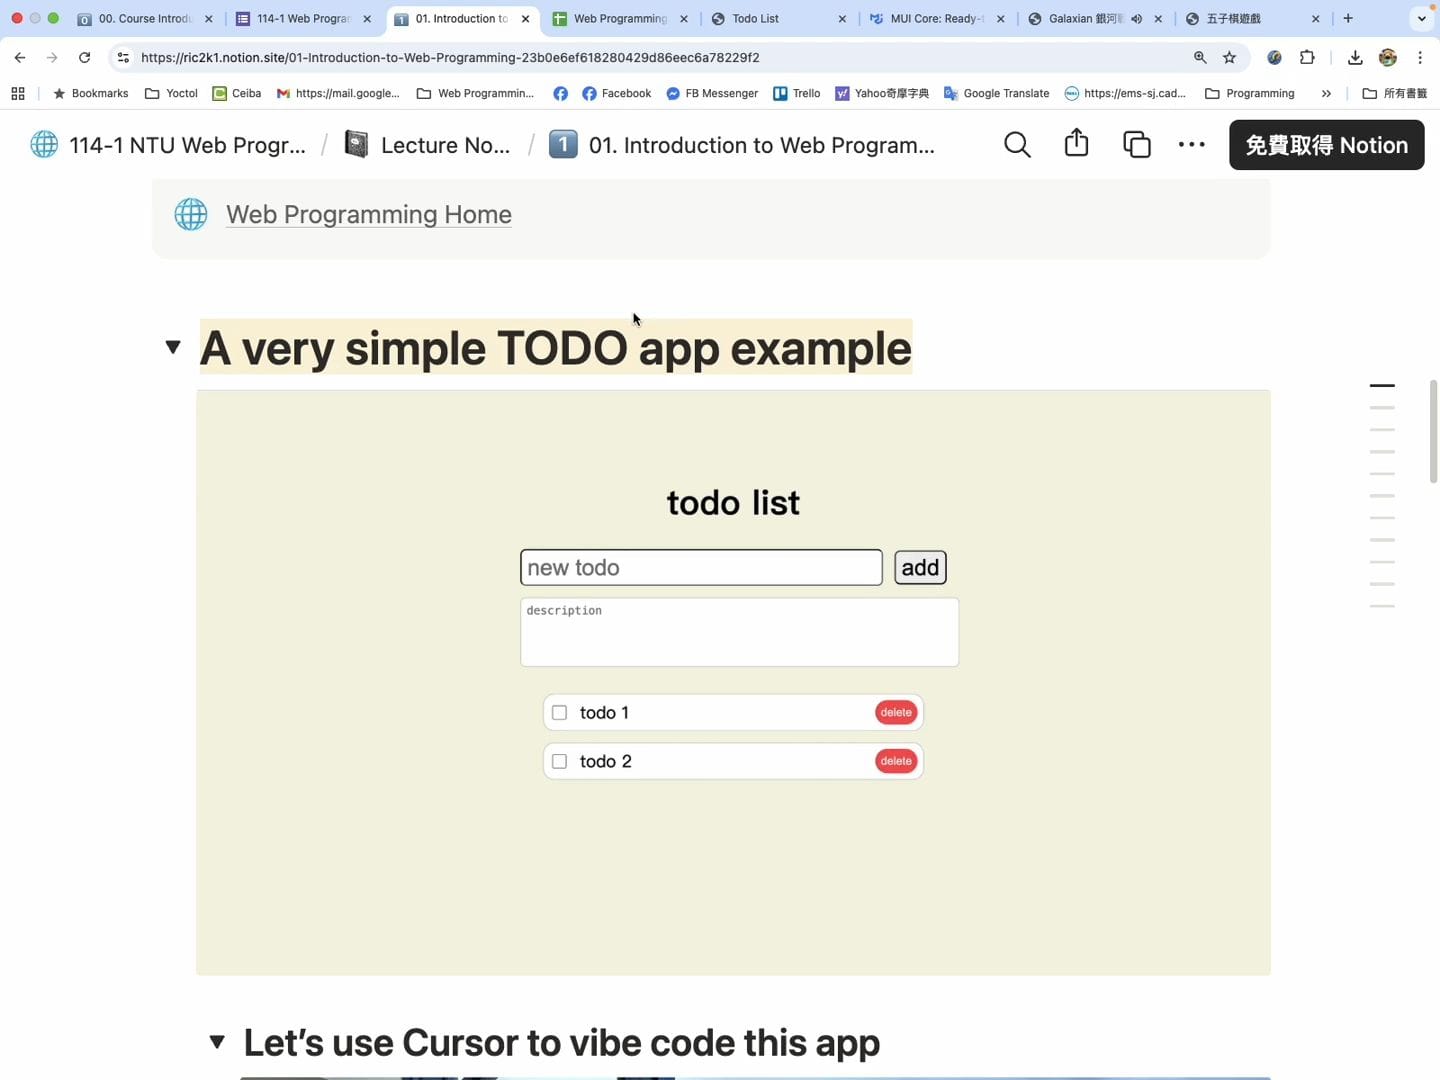
Task: Delete the todo 1 item
Action: click(x=895, y=713)
